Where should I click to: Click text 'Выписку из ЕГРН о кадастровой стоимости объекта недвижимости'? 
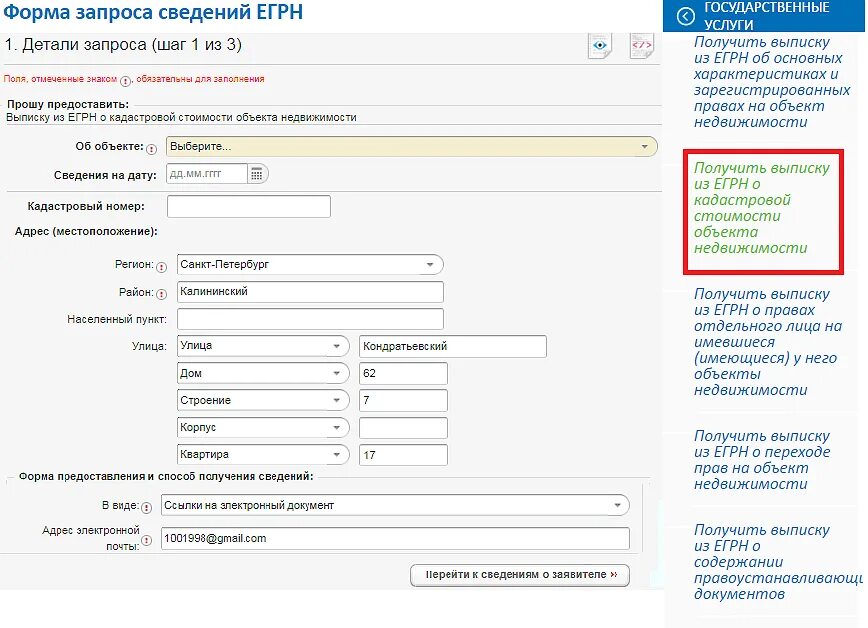(181, 117)
